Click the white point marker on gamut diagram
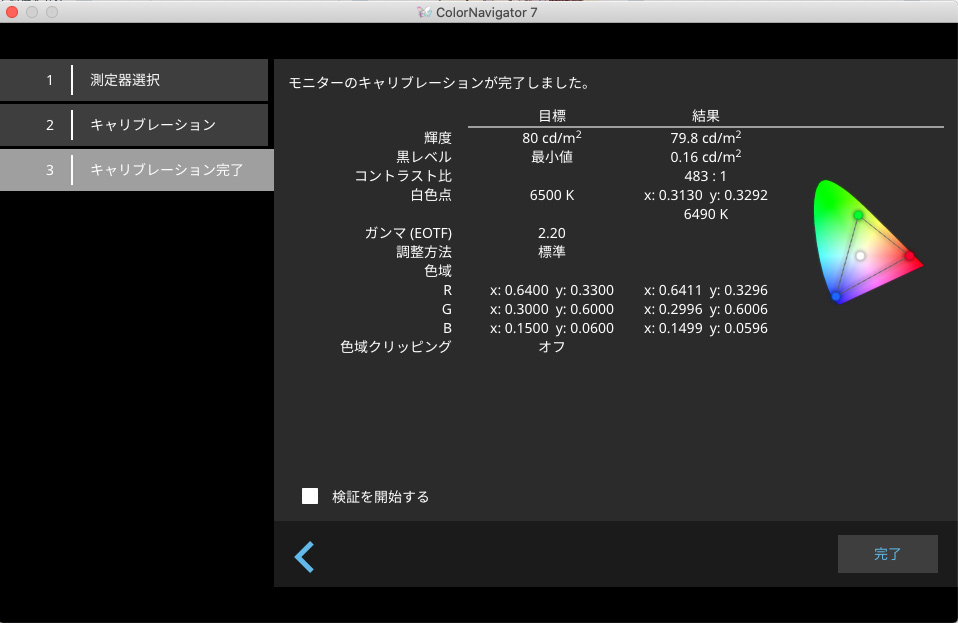The width and height of the screenshot is (958, 623). click(x=860, y=255)
